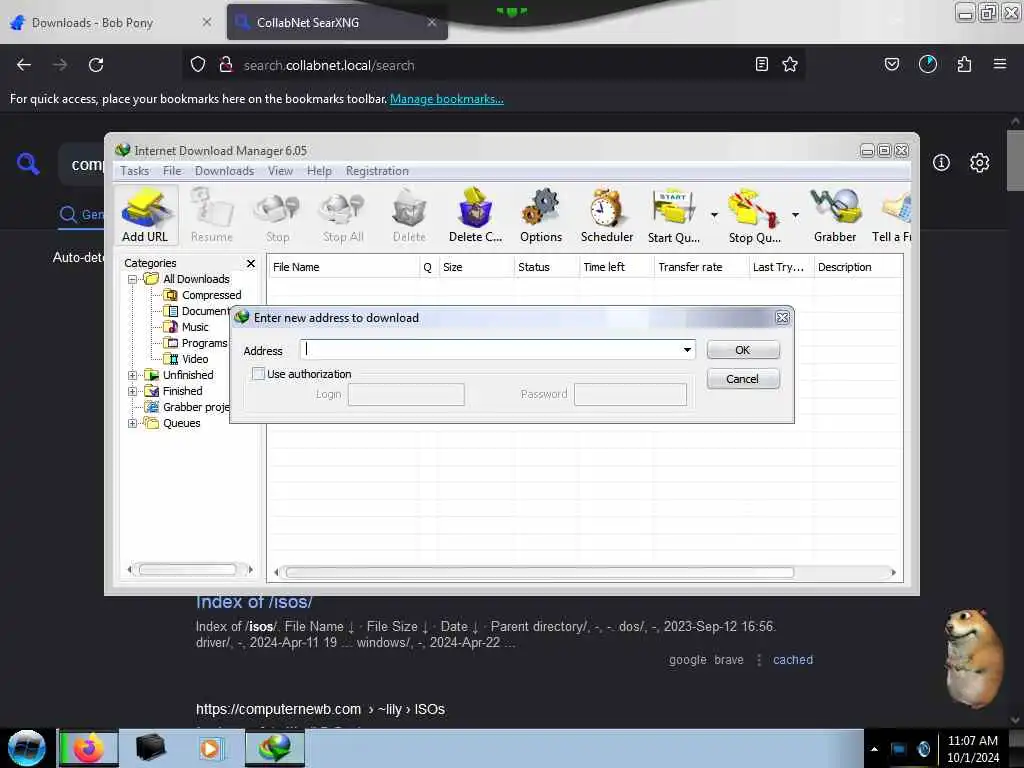
Task: Reload the browser page
Action: pos(96,65)
